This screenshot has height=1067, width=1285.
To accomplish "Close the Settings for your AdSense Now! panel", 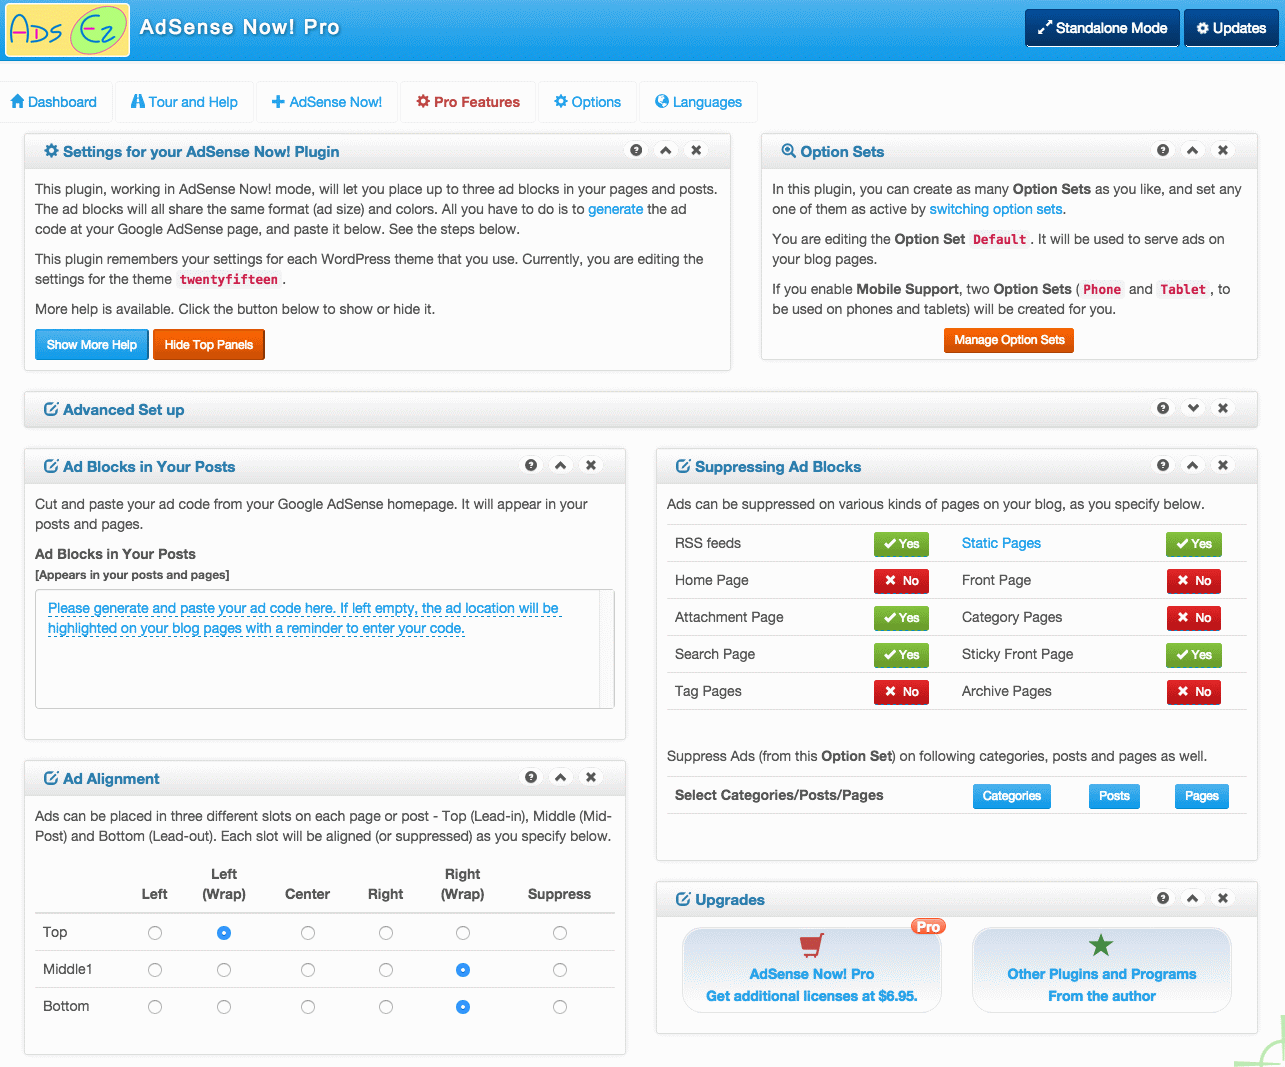I will pos(696,150).
